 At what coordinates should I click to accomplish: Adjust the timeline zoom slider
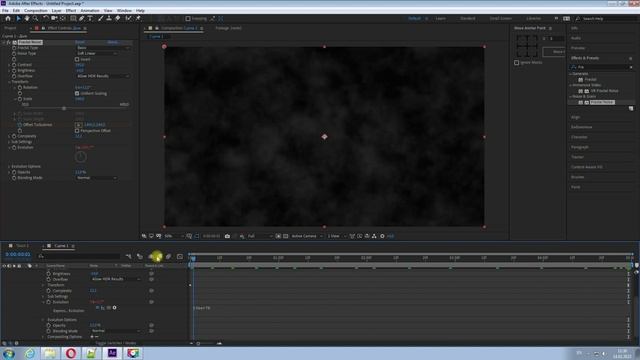coord(198,343)
